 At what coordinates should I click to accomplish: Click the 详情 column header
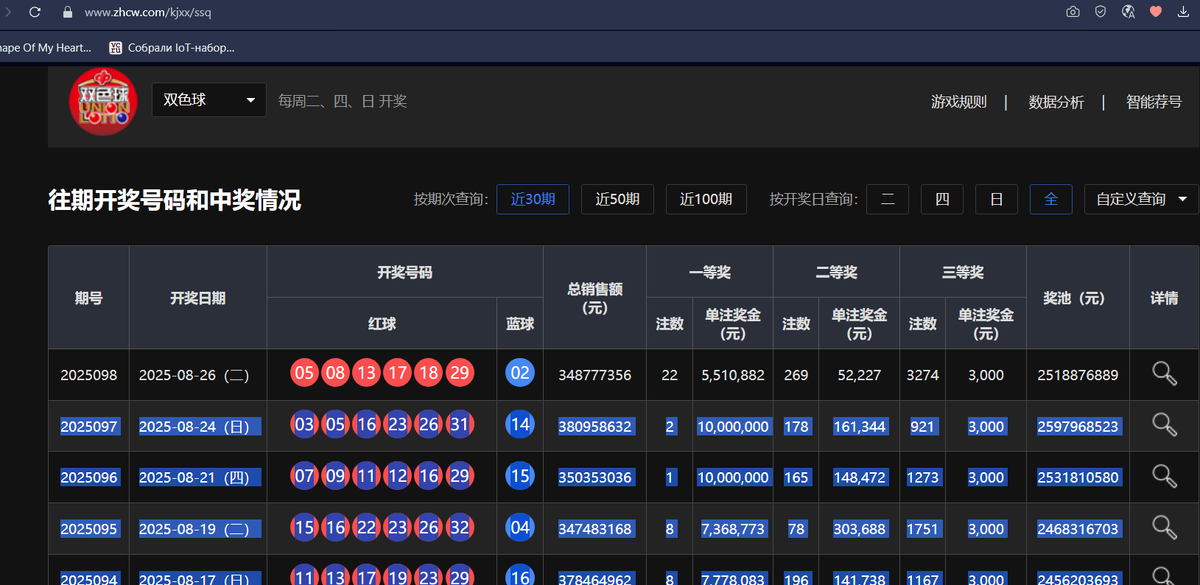(x=1164, y=298)
